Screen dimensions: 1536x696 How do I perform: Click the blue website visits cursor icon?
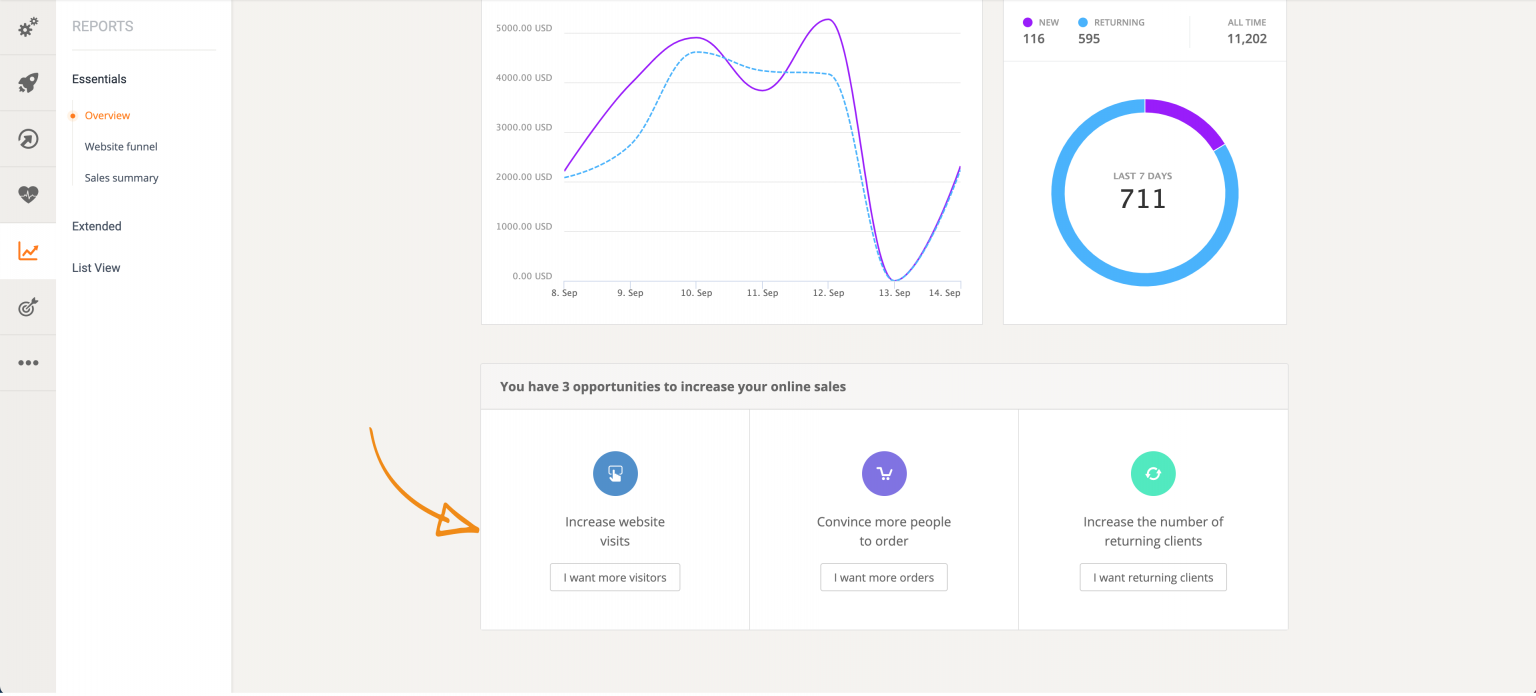[614, 473]
